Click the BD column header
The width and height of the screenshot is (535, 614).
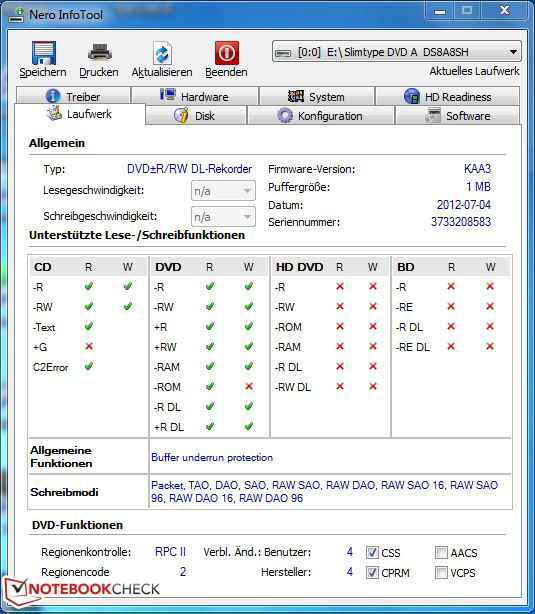[x=406, y=267]
